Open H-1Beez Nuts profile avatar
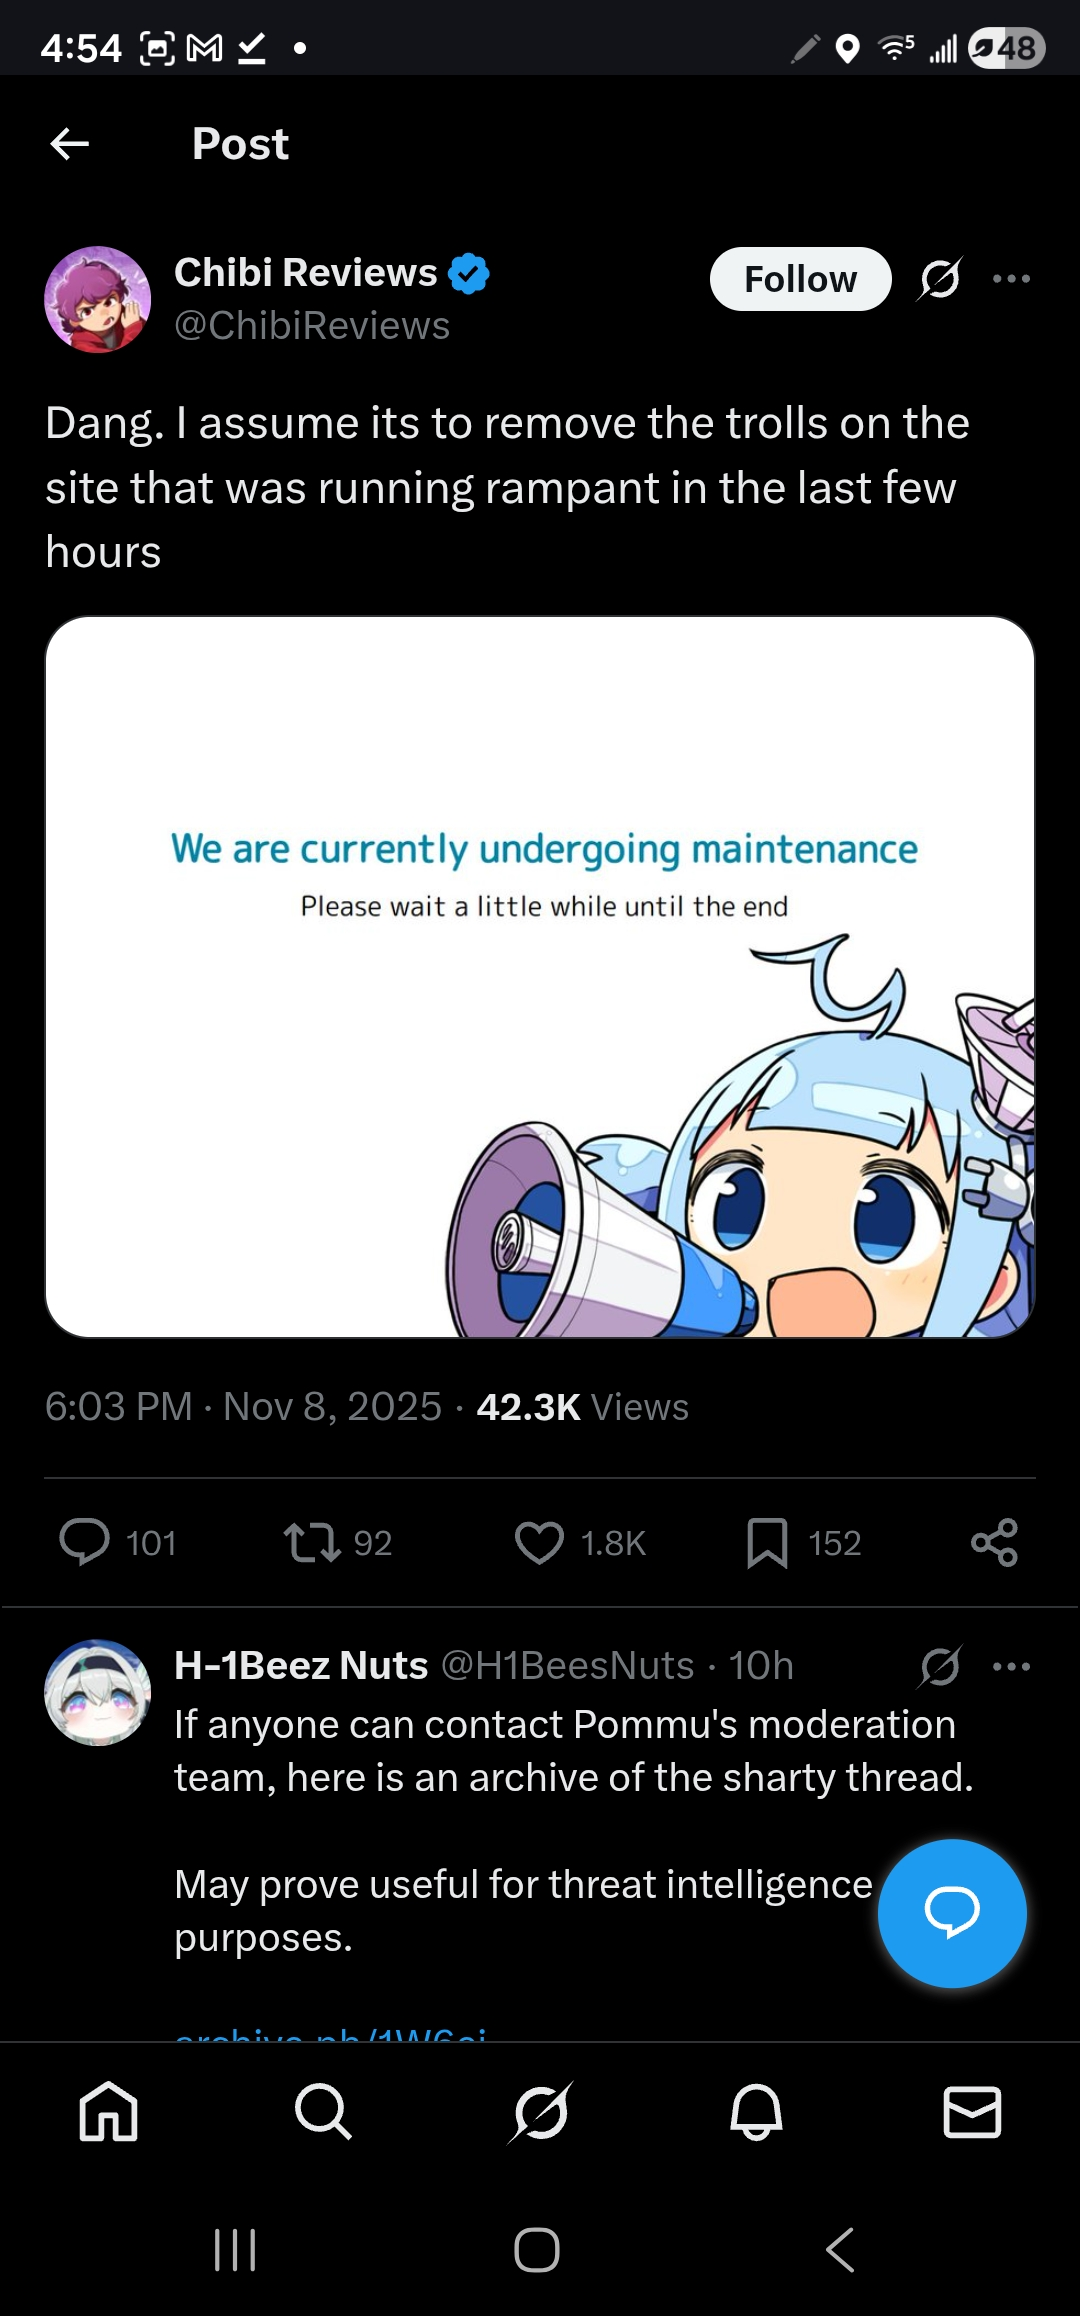This screenshot has height=2316, width=1080. (x=98, y=1692)
